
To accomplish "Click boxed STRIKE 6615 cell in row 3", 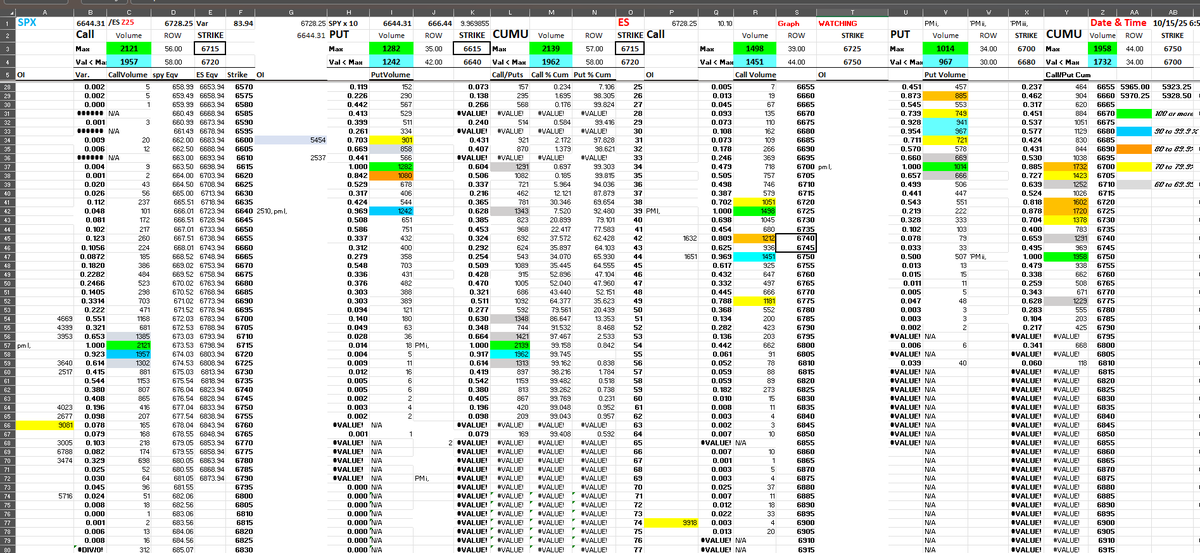I will pyautogui.click(x=473, y=47).
